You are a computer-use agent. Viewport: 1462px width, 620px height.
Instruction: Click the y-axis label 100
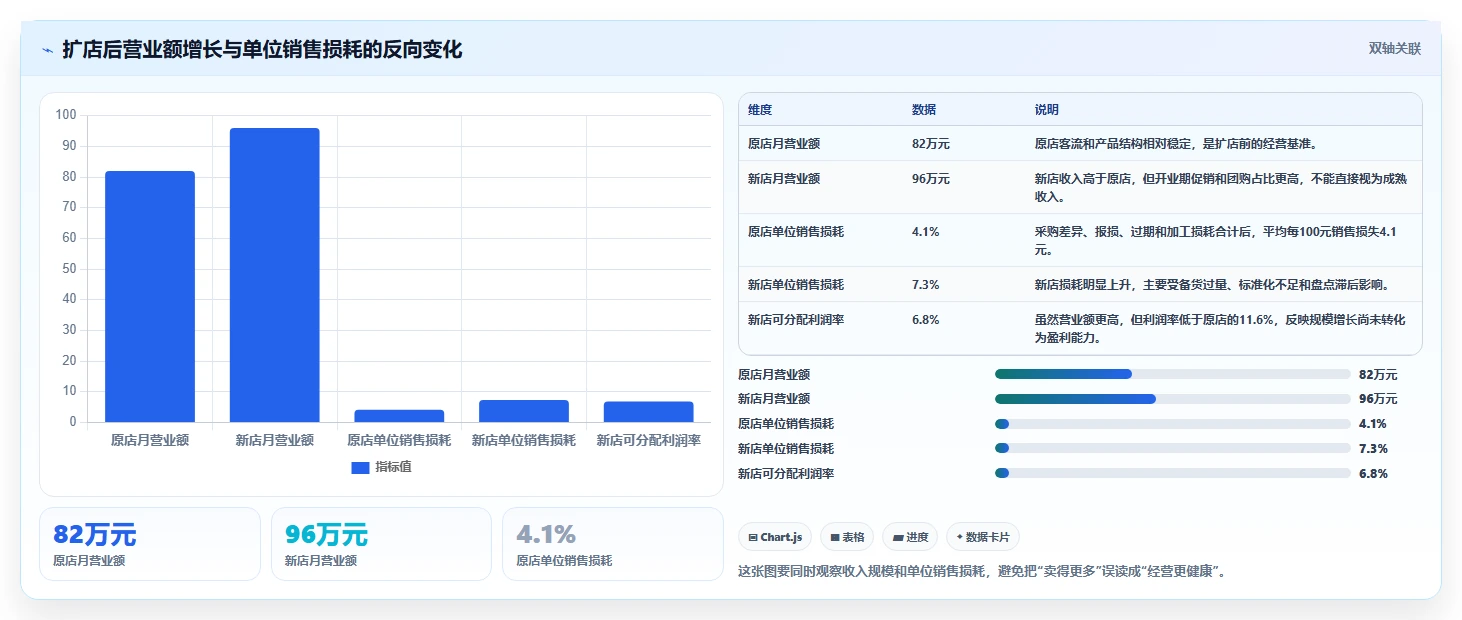point(66,115)
